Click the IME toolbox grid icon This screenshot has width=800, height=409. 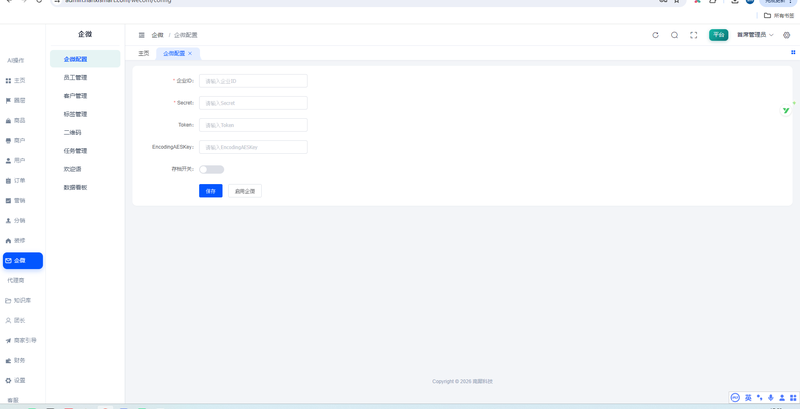(793, 398)
